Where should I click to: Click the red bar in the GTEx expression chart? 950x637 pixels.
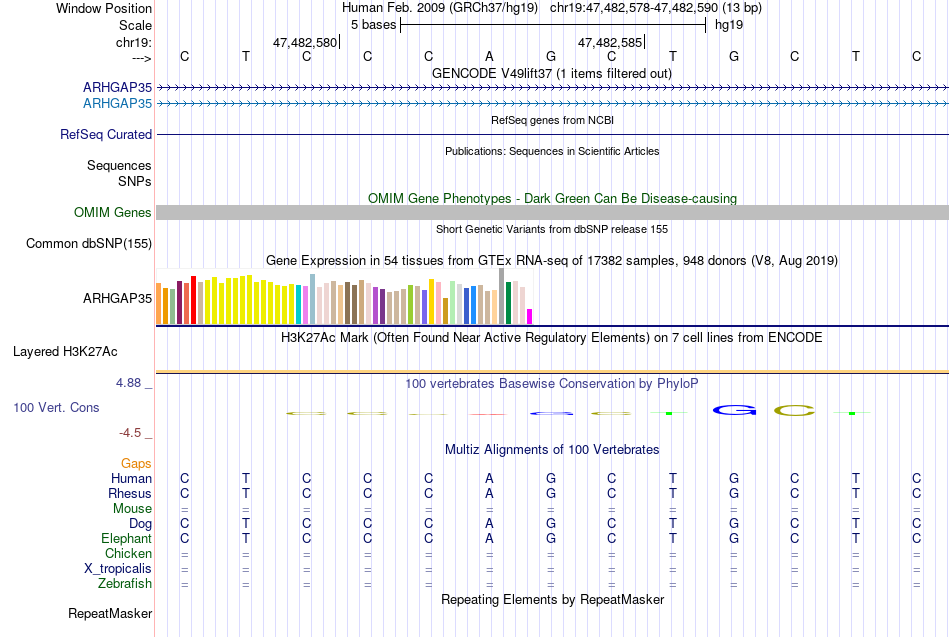click(x=193, y=300)
